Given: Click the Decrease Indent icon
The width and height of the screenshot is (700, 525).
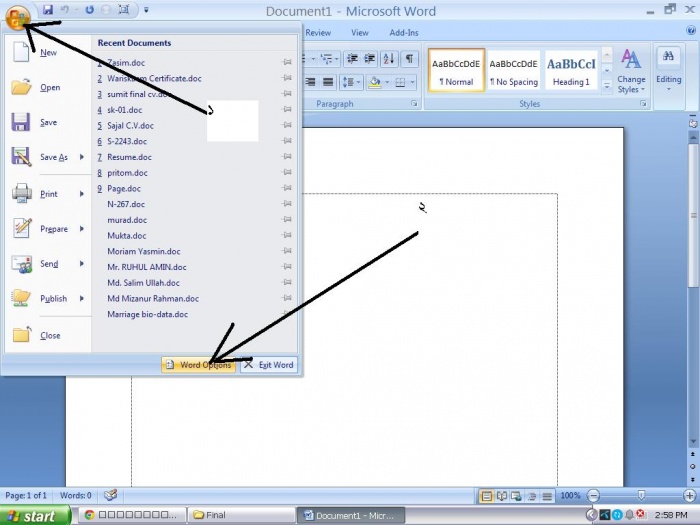Looking at the screenshot, I should point(352,58).
